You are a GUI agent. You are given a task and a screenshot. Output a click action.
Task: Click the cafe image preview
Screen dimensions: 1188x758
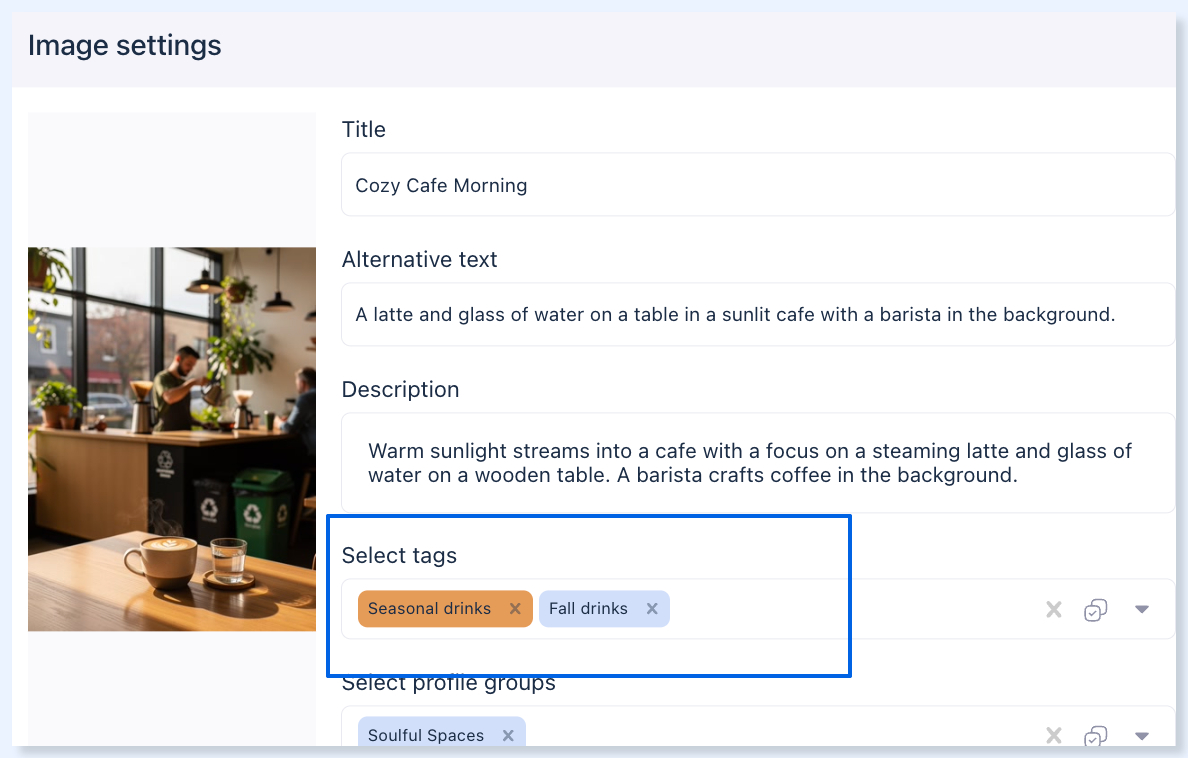click(172, 439)
